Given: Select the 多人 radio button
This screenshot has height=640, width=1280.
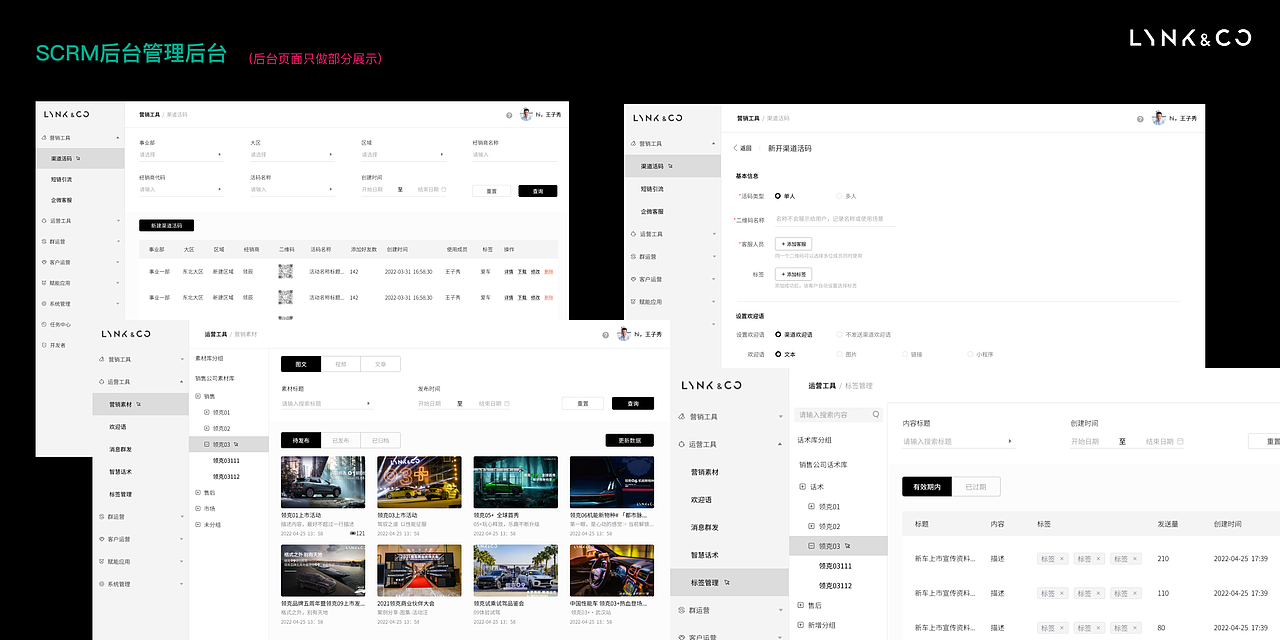Looking at the screenshot, I should click(x=839, y=196).
